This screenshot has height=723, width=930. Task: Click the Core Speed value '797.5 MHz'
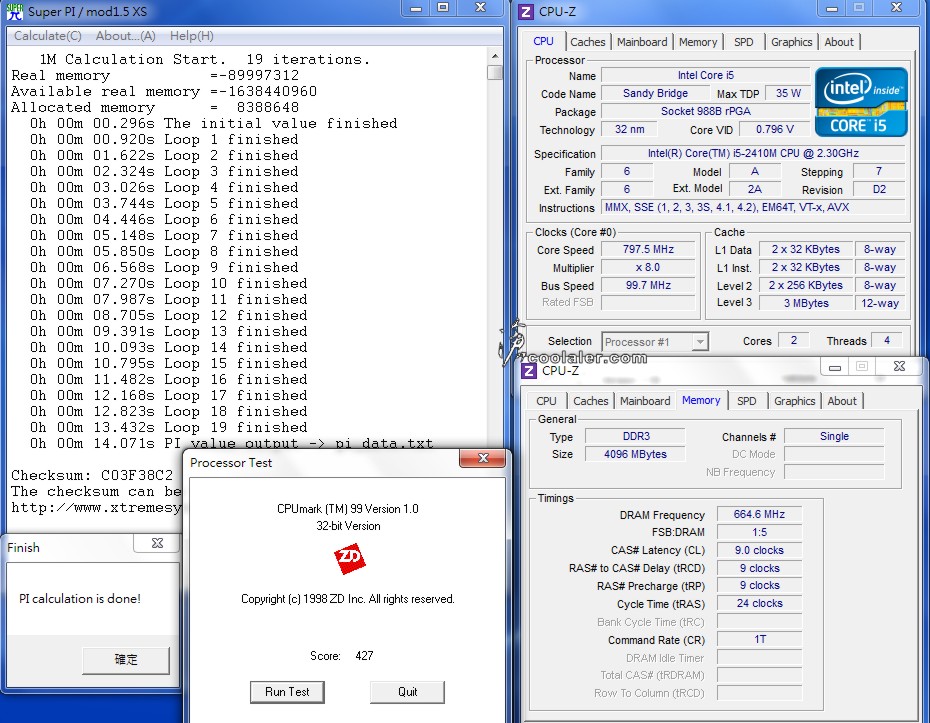click(x=648, y=249)
